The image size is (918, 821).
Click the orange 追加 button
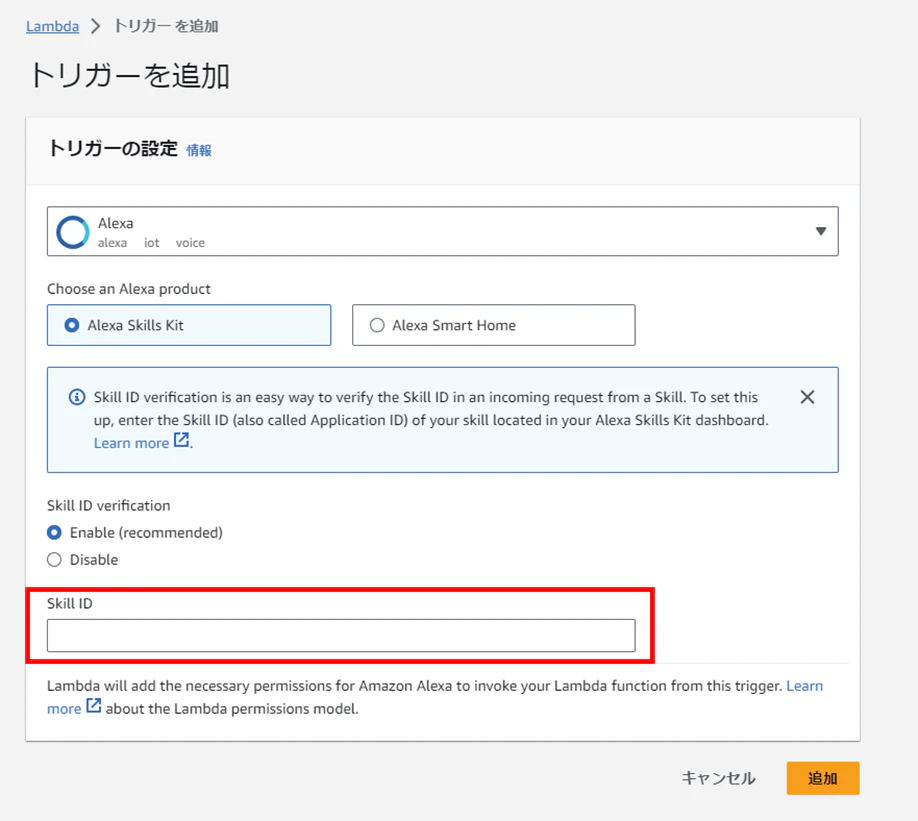coord(823,778)
